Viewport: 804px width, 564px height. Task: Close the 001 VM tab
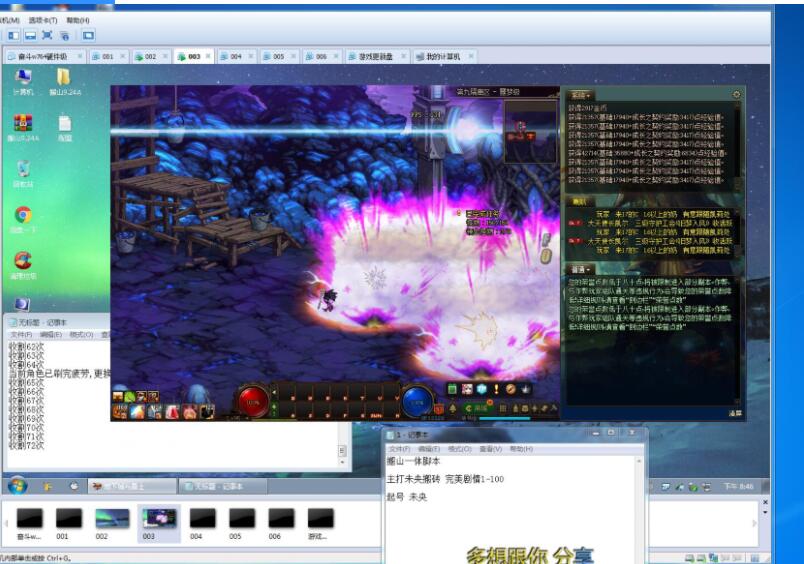point(123,56)
